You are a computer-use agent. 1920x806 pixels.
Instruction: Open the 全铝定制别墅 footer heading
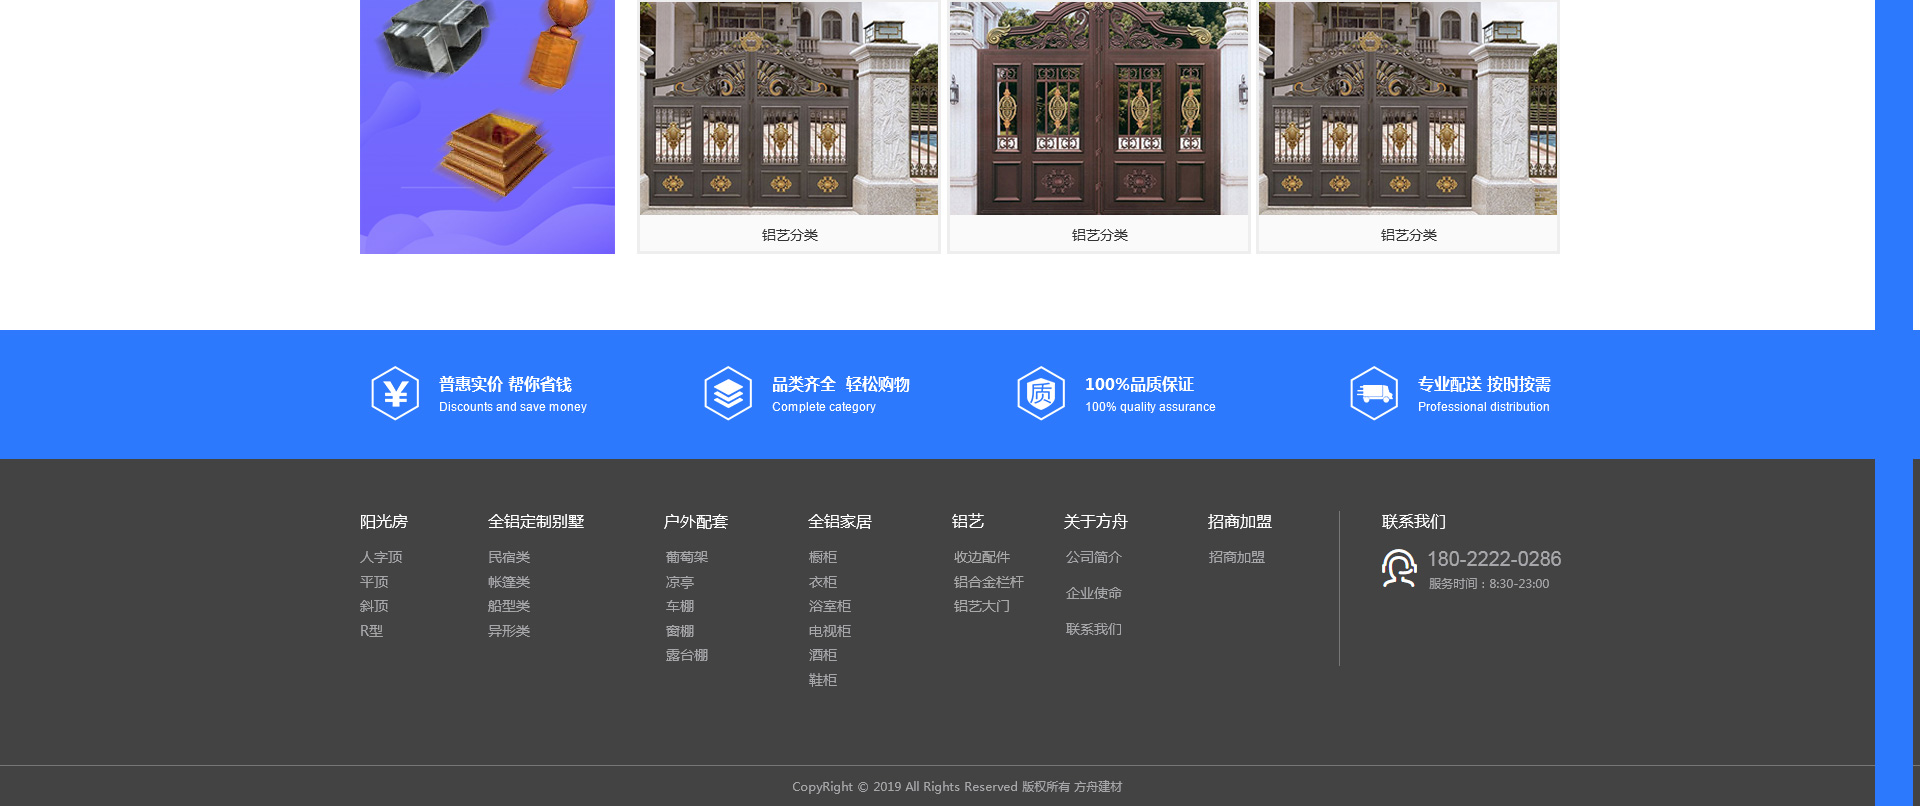click(536, 522)
